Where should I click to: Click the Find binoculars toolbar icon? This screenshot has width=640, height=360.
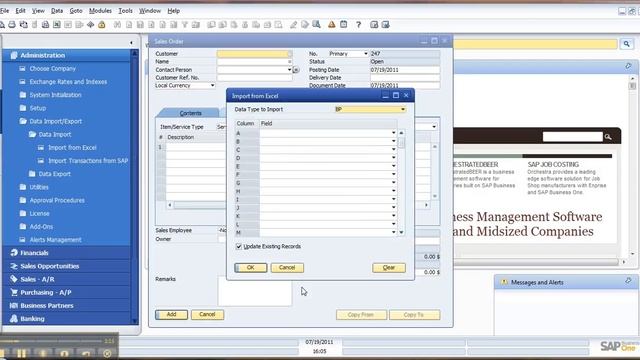click(x=118, y=25)
